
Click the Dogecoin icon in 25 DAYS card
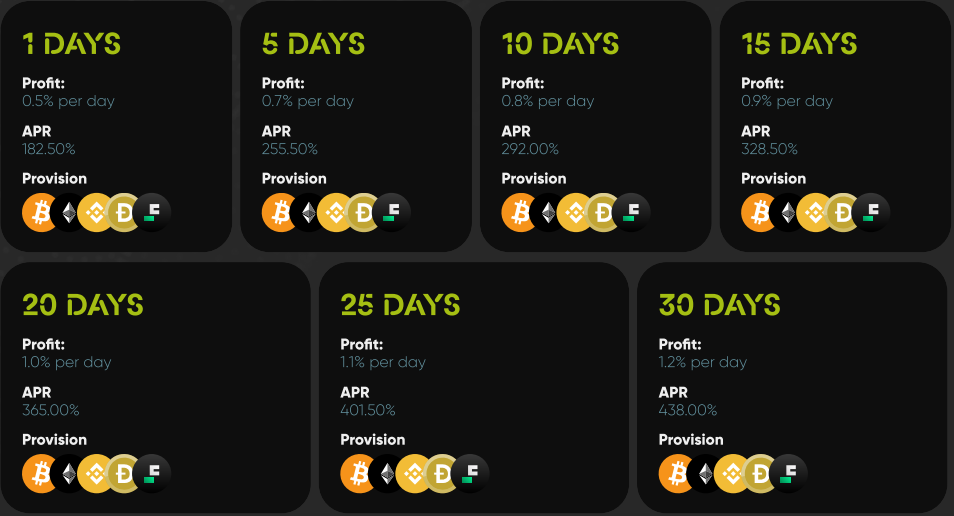tap(443, 474)
